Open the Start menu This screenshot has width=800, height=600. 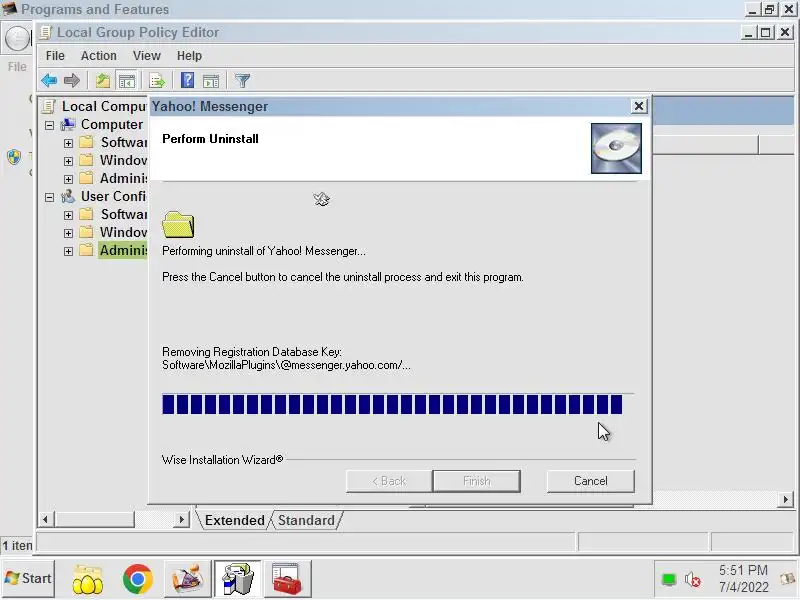tap(28, 578)
